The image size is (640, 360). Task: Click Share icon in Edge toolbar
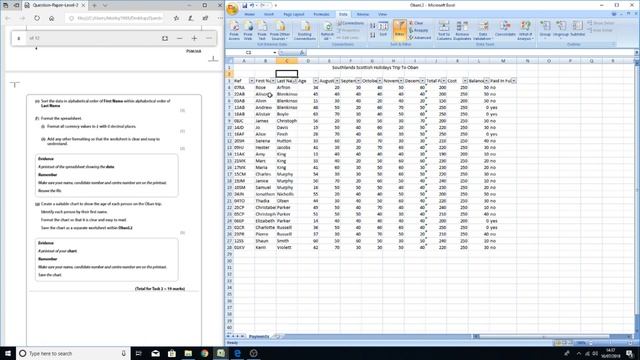pos(205,18)
